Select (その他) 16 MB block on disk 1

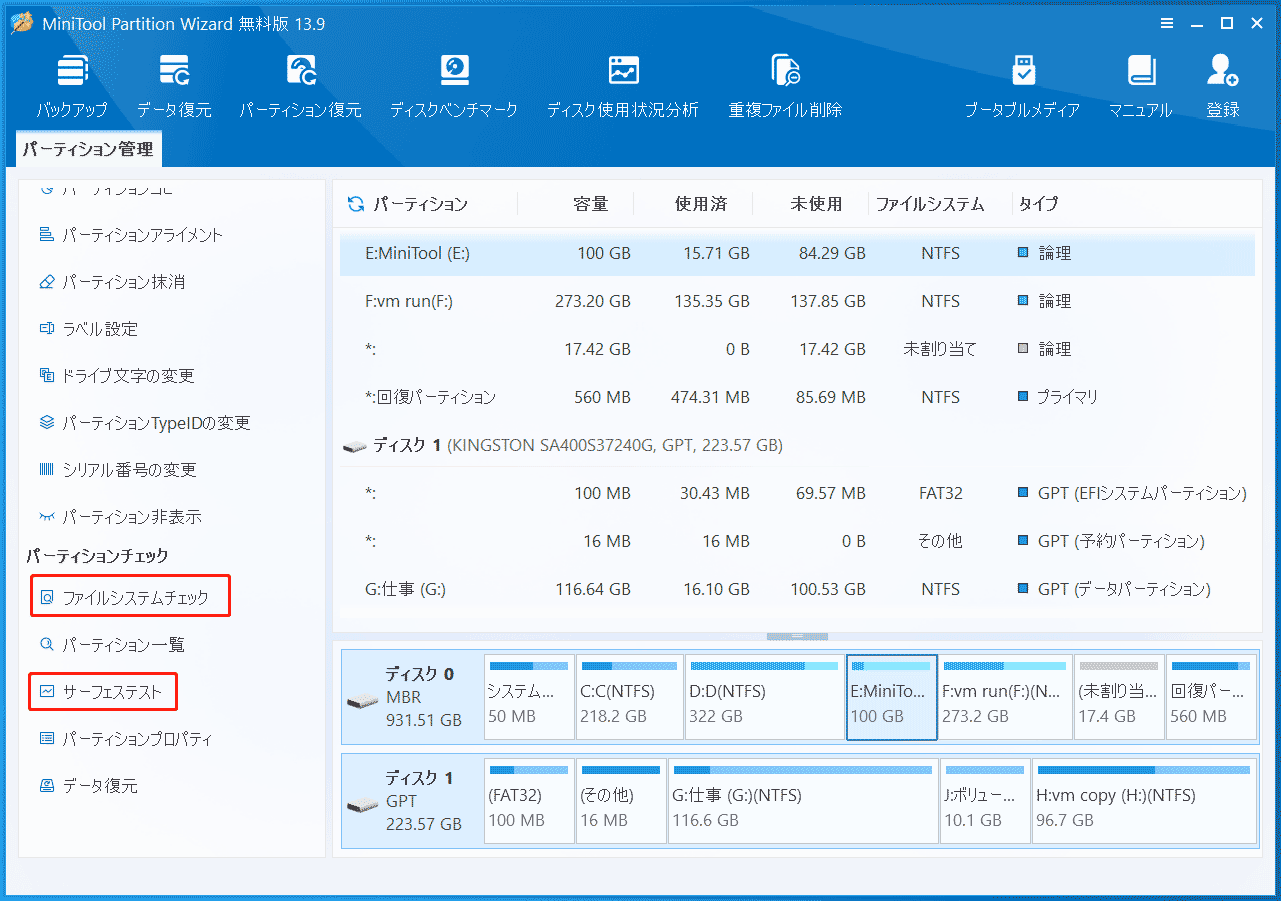[622, 800]
